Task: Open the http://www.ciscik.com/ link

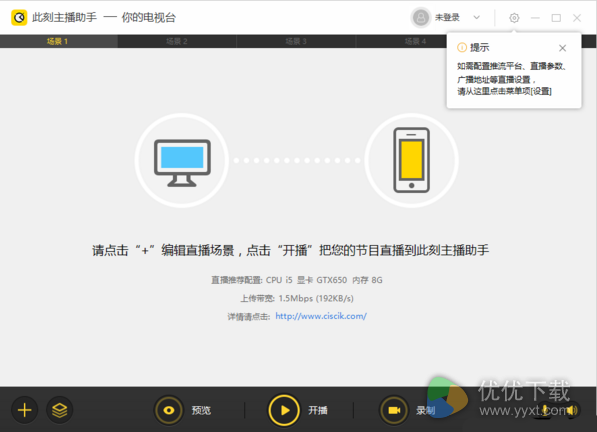Action: tap(321, 316)
